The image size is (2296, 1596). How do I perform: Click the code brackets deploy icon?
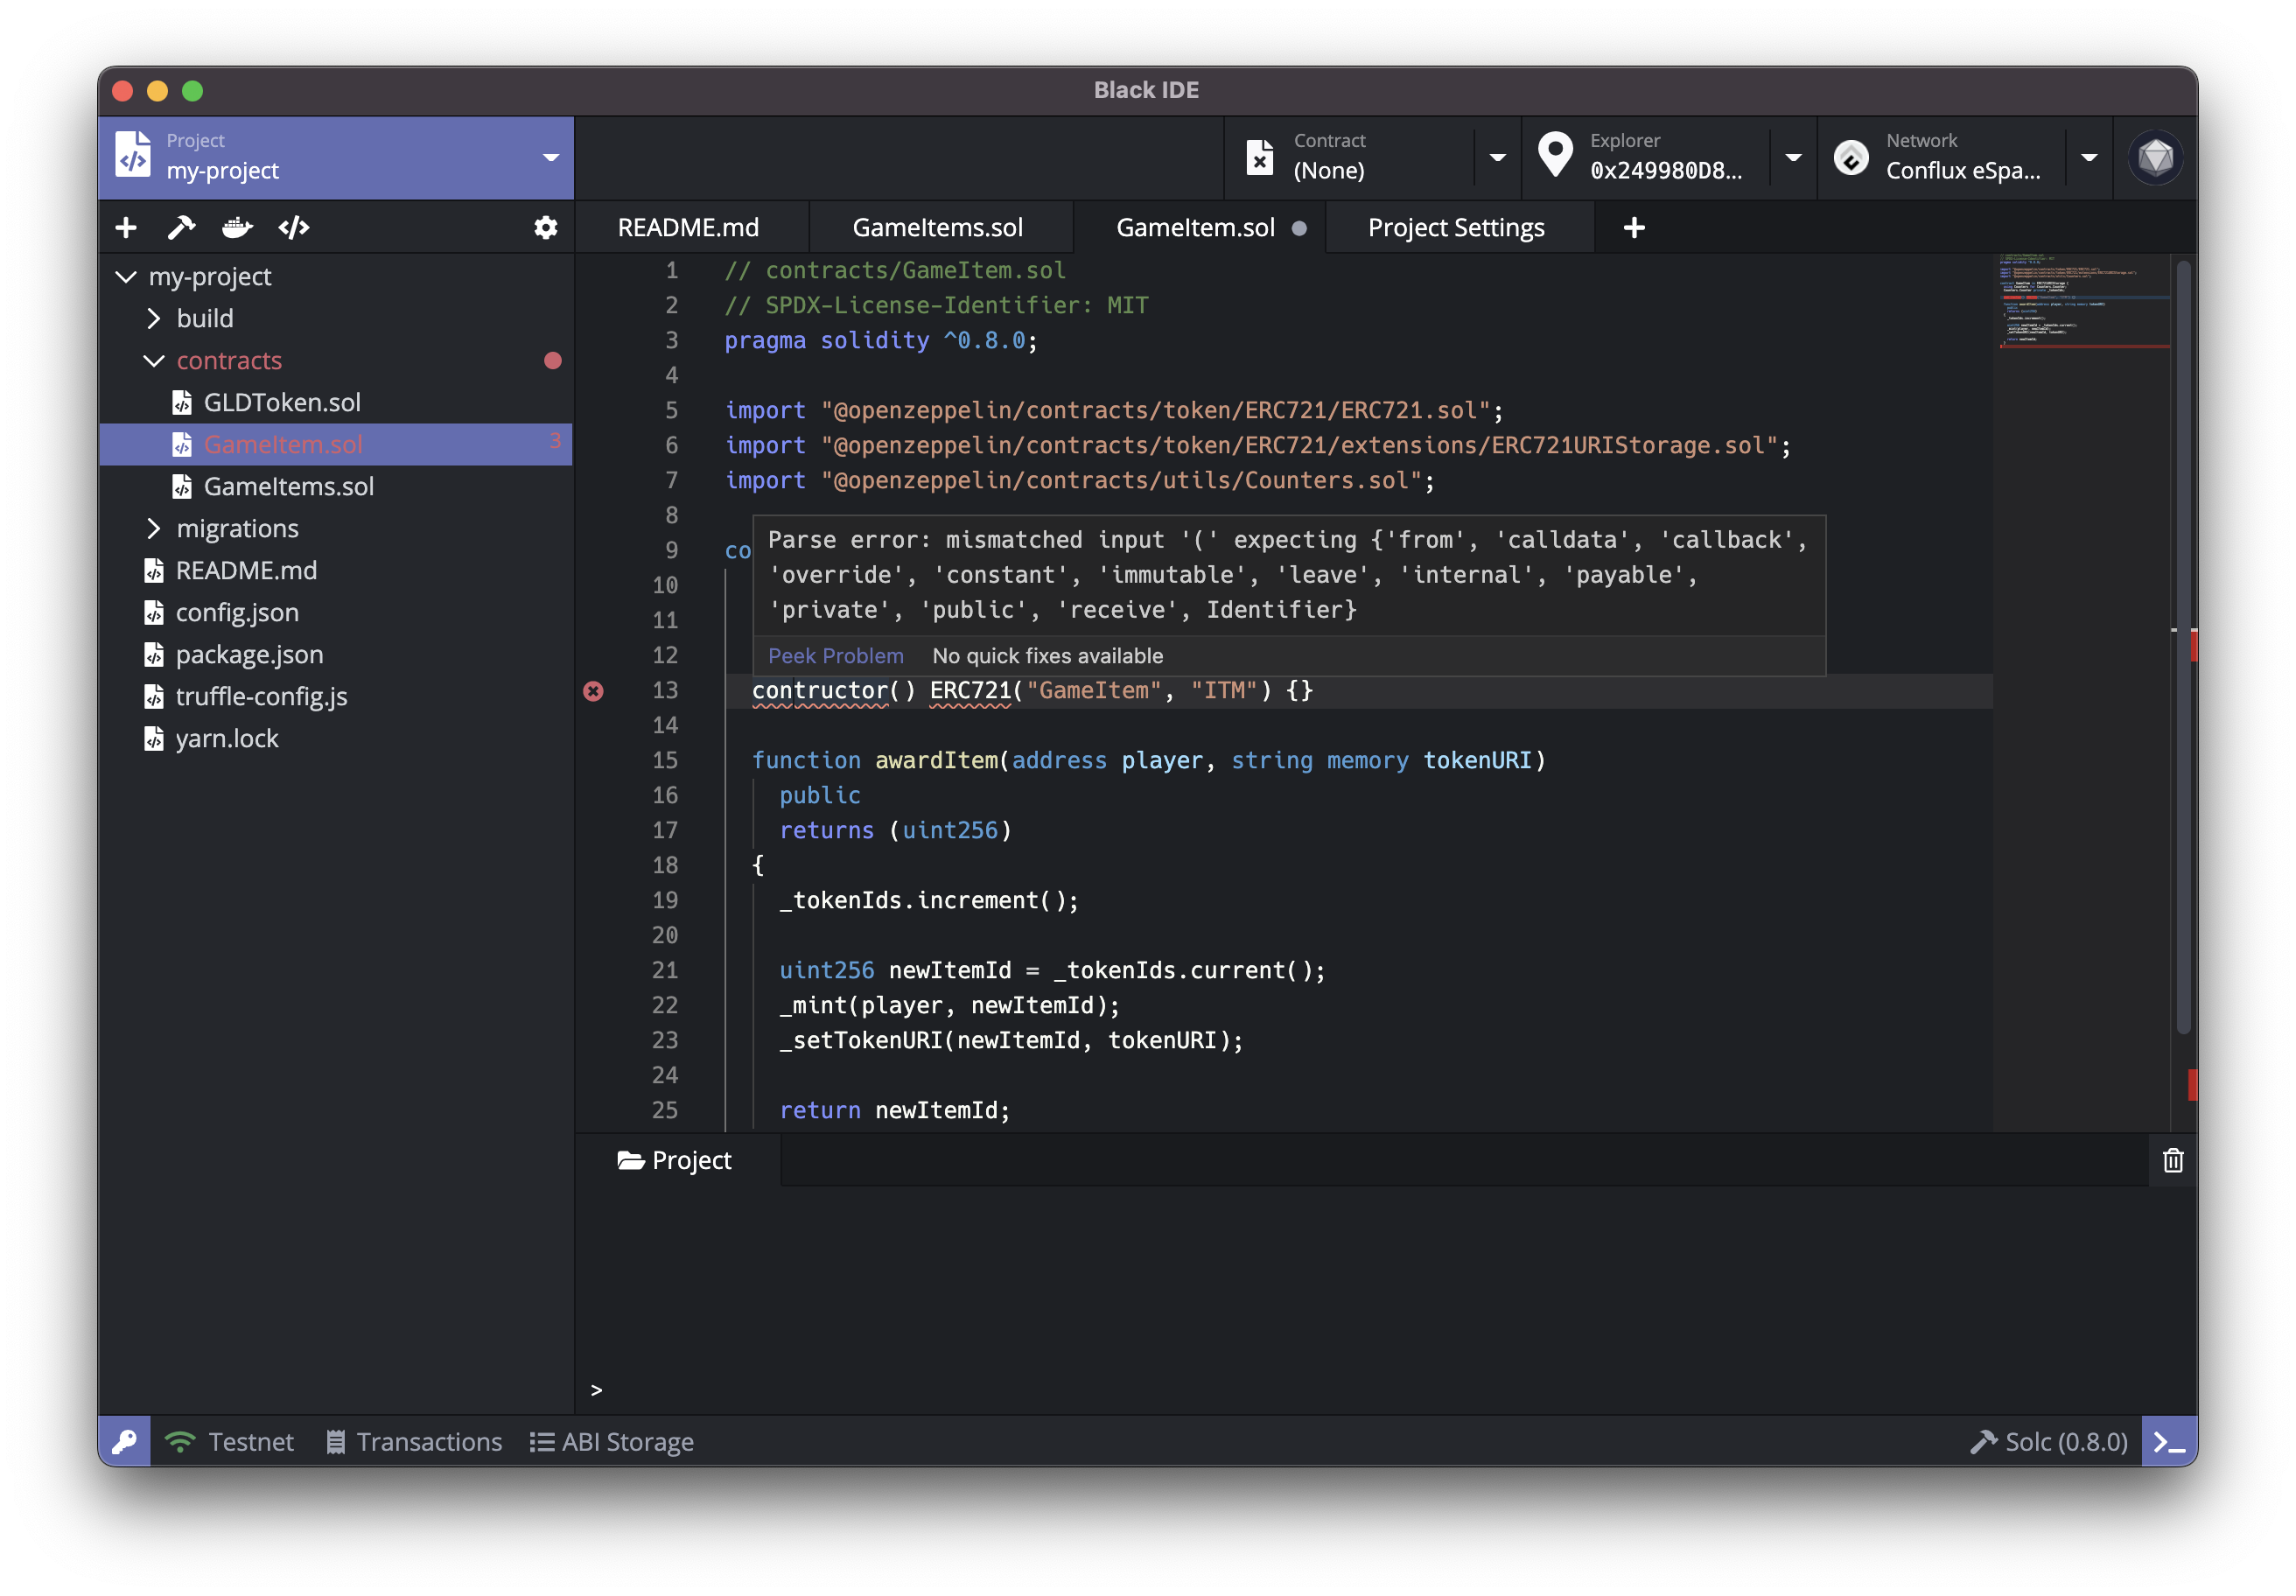[x=294, y=228]
